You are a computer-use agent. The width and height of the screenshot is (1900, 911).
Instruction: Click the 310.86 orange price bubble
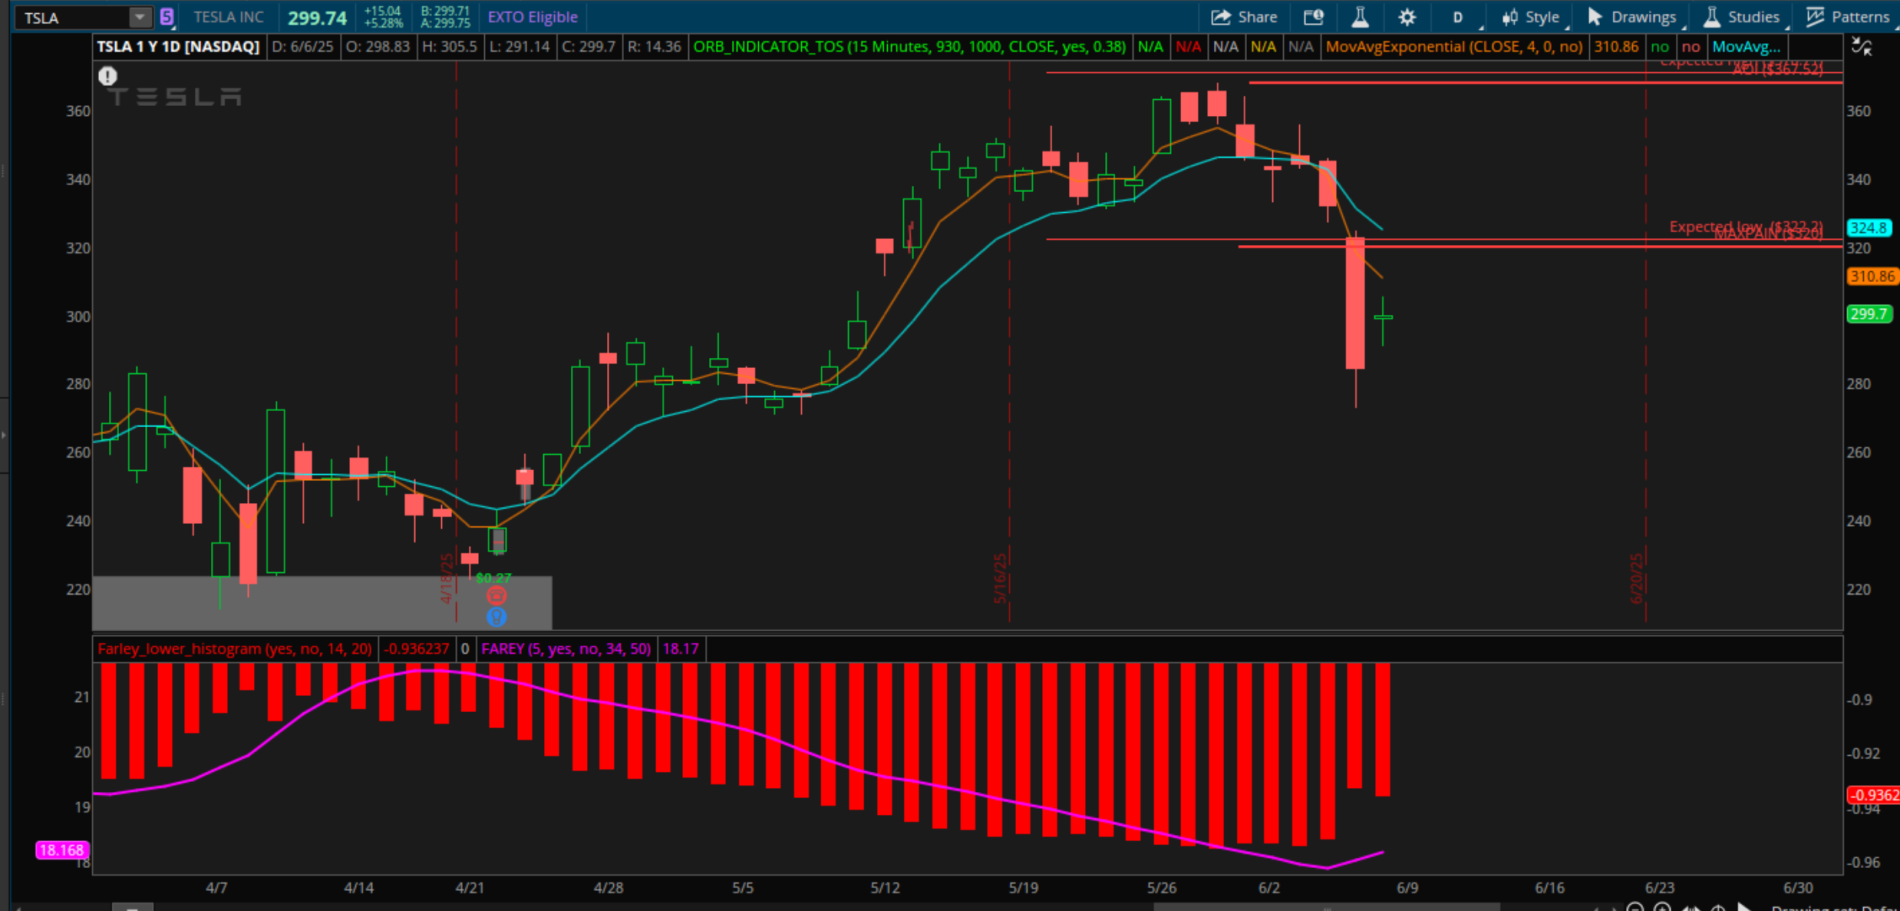tap(1872, 277)
